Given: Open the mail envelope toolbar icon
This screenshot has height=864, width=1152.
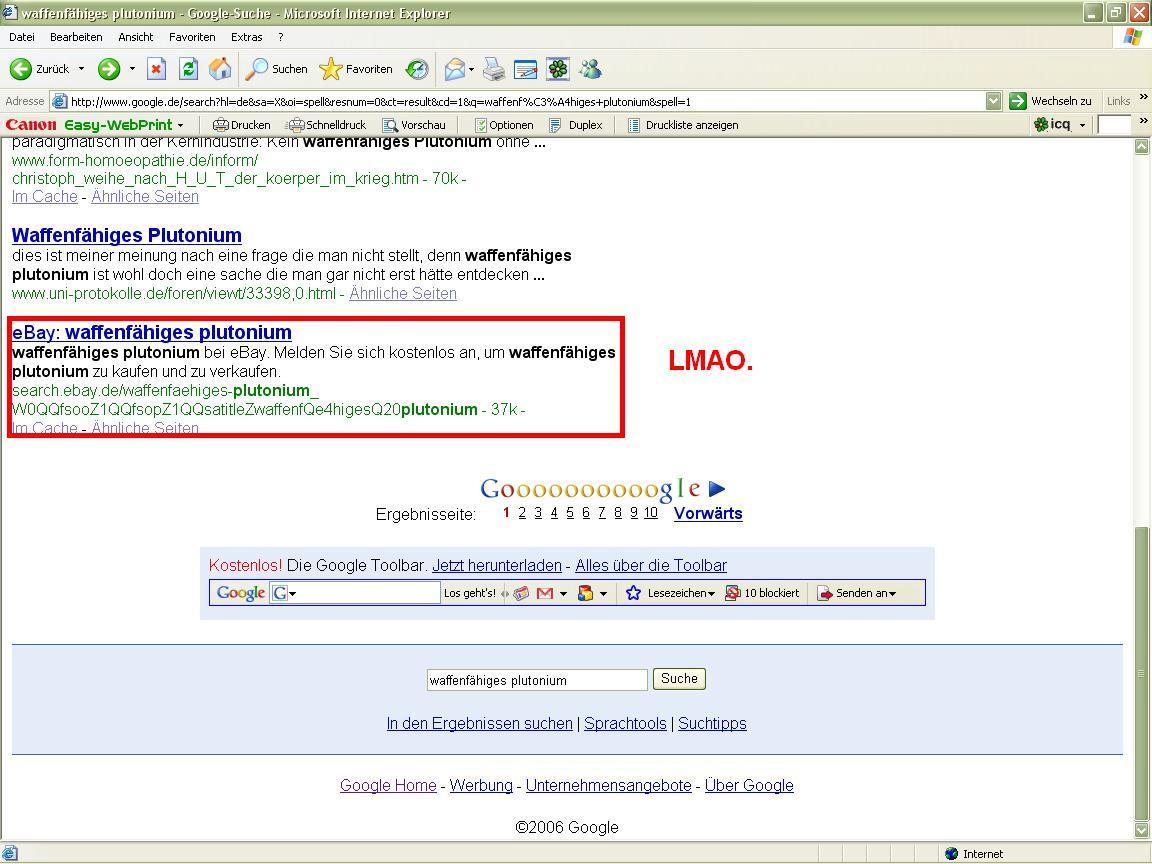Looking at the screenshot, I should point(455,69).
